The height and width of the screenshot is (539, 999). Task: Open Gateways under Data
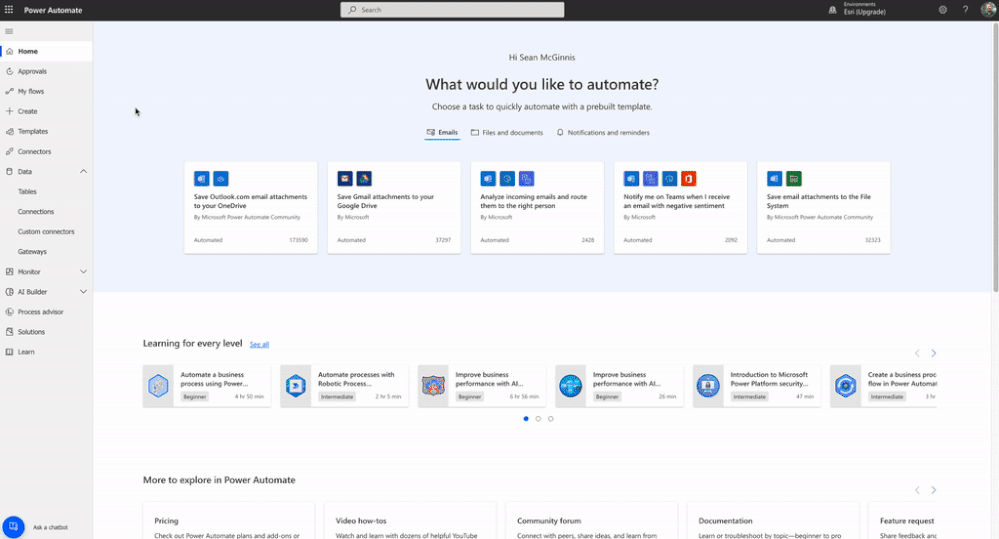pos(32,252)
